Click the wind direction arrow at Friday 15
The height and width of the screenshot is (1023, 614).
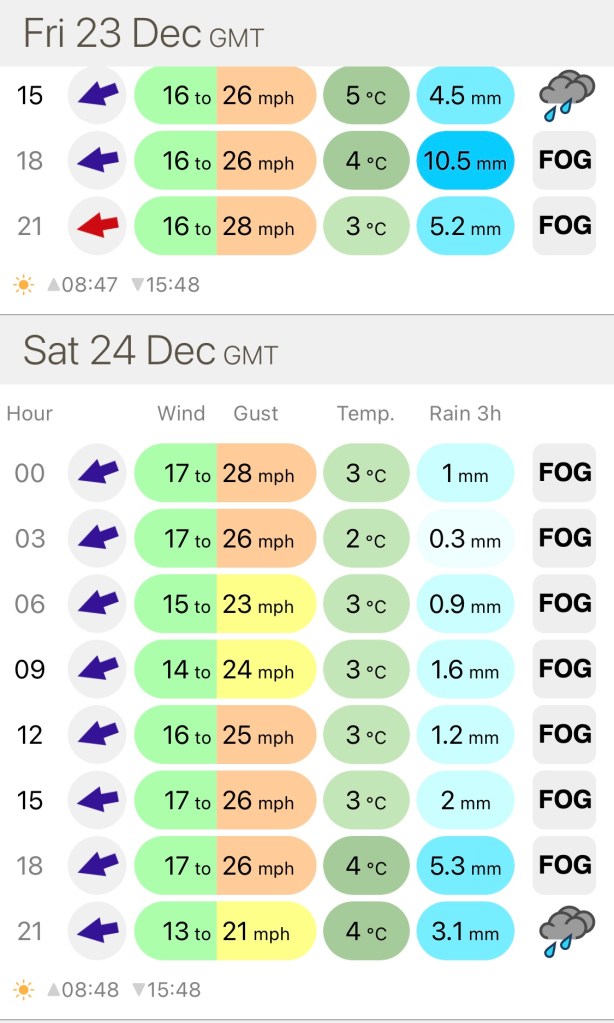click(x=97, y=95)
